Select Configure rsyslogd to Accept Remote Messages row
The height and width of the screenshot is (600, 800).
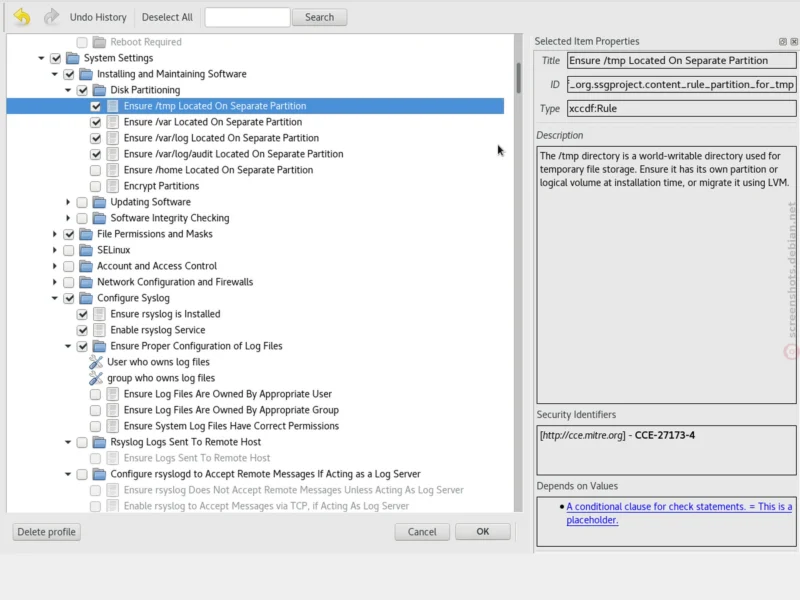coord(255,474)
